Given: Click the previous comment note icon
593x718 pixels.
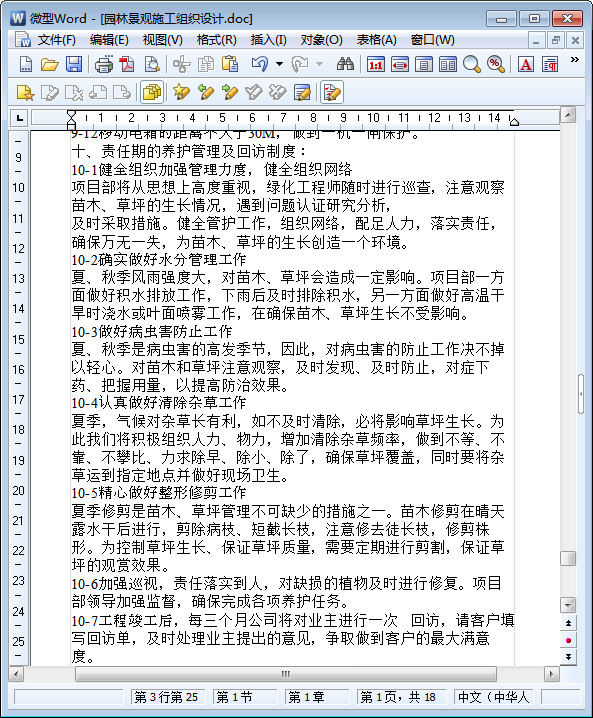Looking at the screenshot, I should click(98, 93).
